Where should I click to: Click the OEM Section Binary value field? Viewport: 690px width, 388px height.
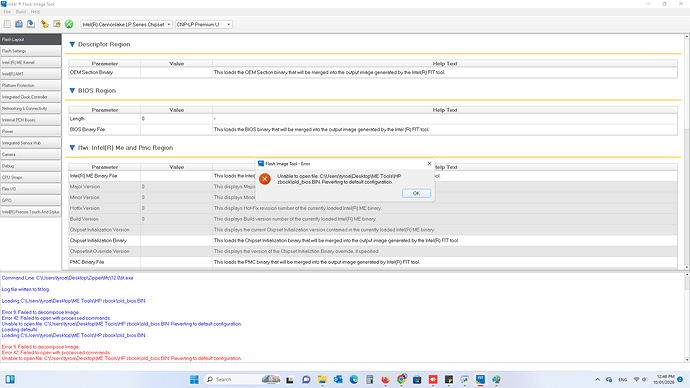click(176, 72)
